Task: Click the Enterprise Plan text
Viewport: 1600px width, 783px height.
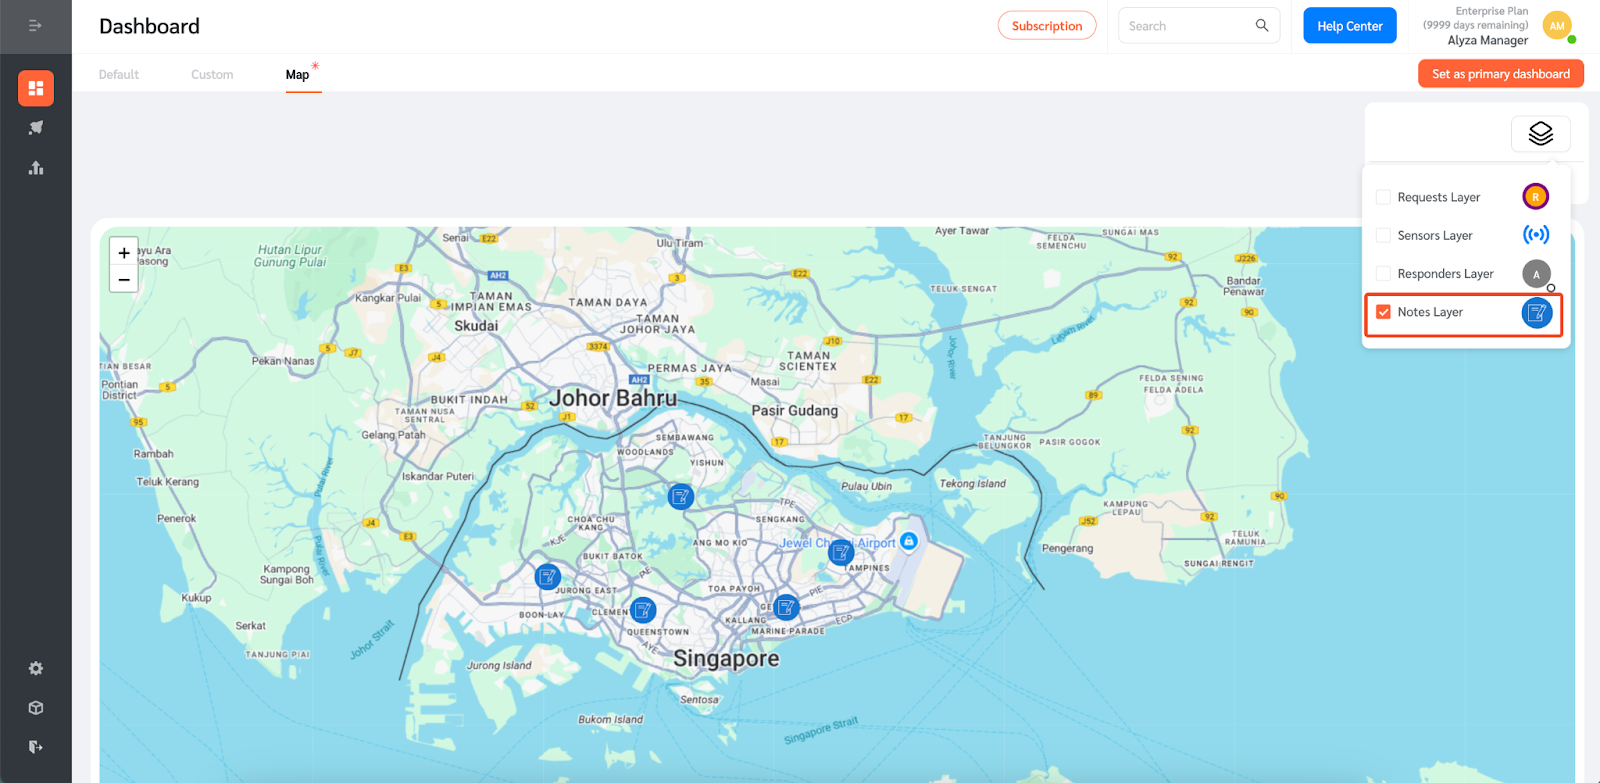Action: (1491, 11)
